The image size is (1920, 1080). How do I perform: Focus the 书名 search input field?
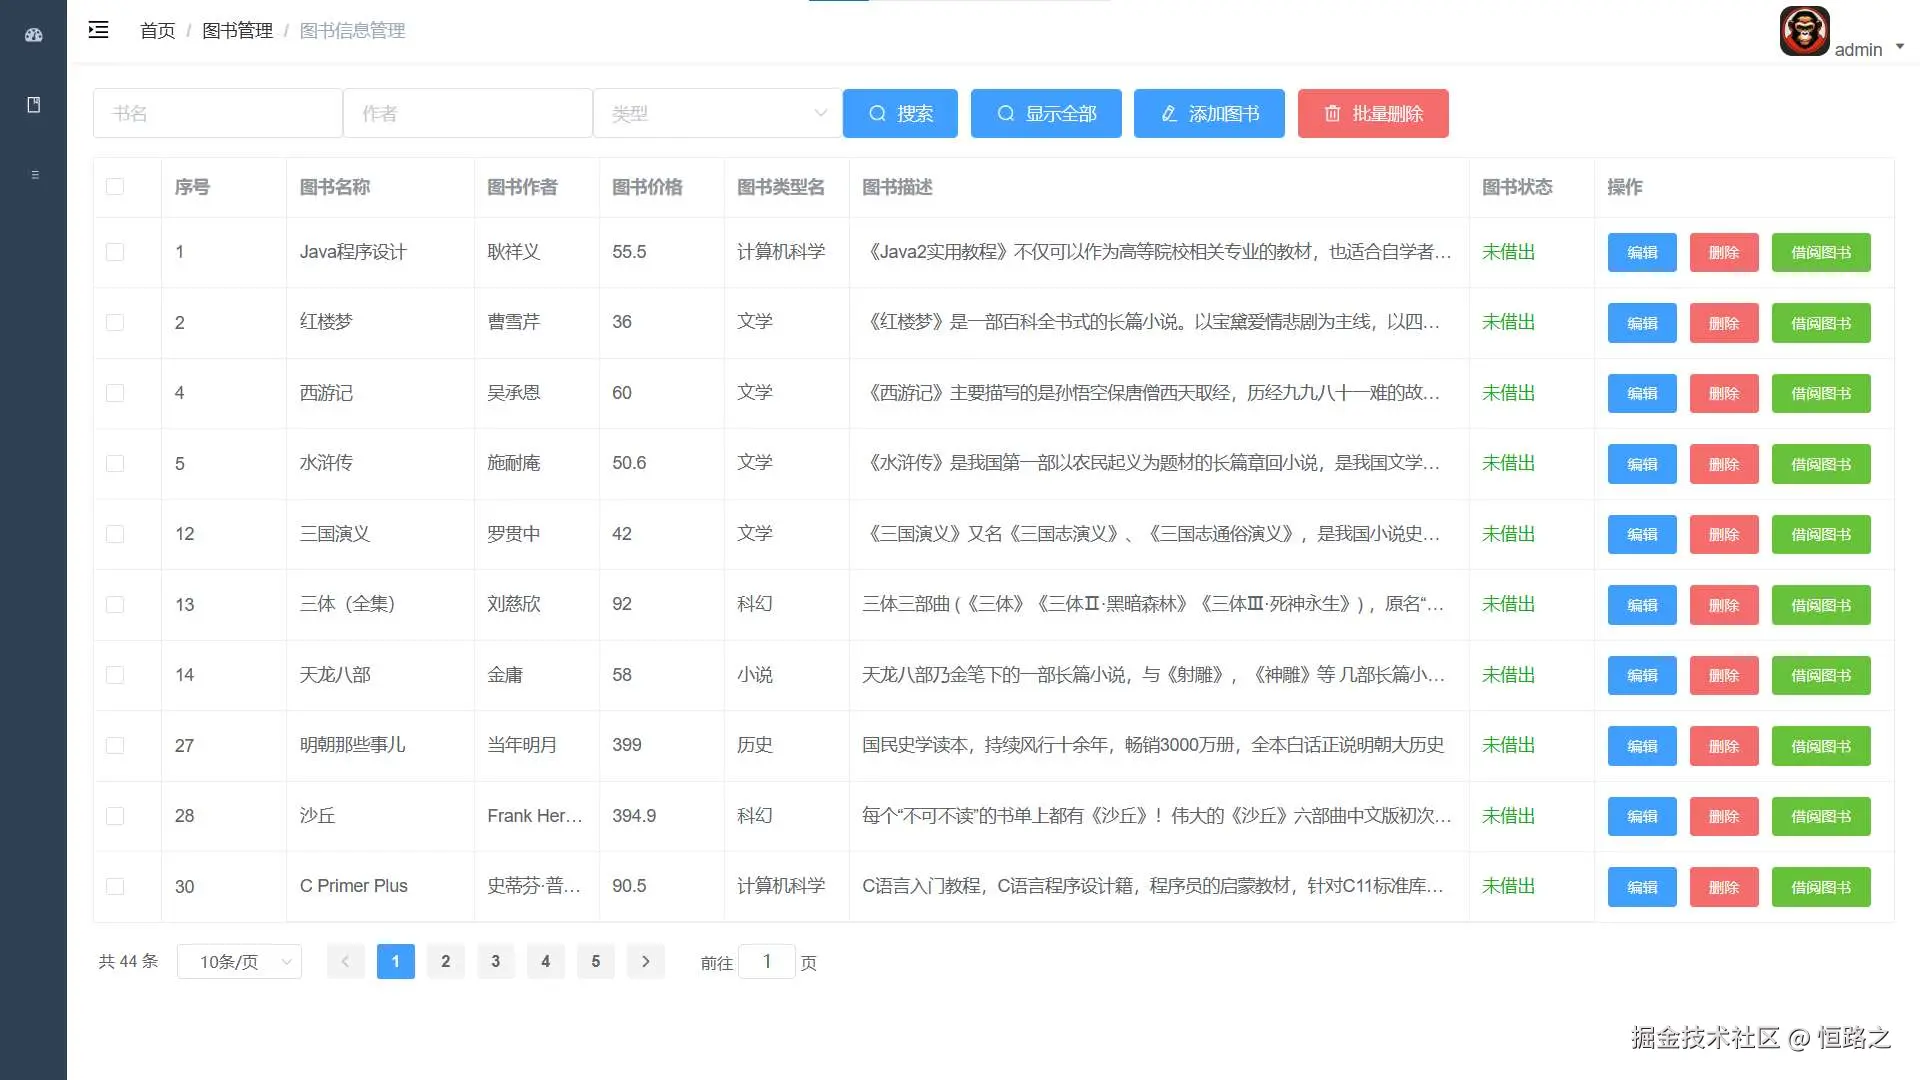[x=218, y=113]
